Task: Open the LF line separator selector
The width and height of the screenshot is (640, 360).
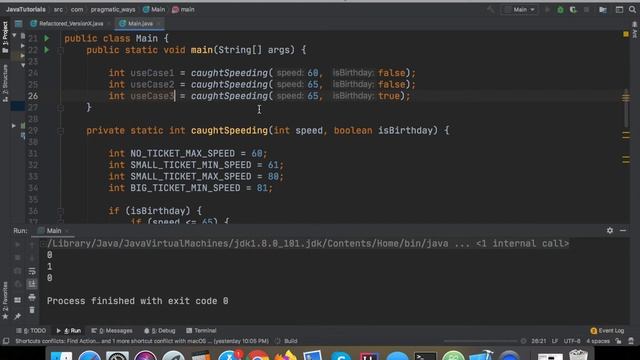Action: (x=555, y=341)
